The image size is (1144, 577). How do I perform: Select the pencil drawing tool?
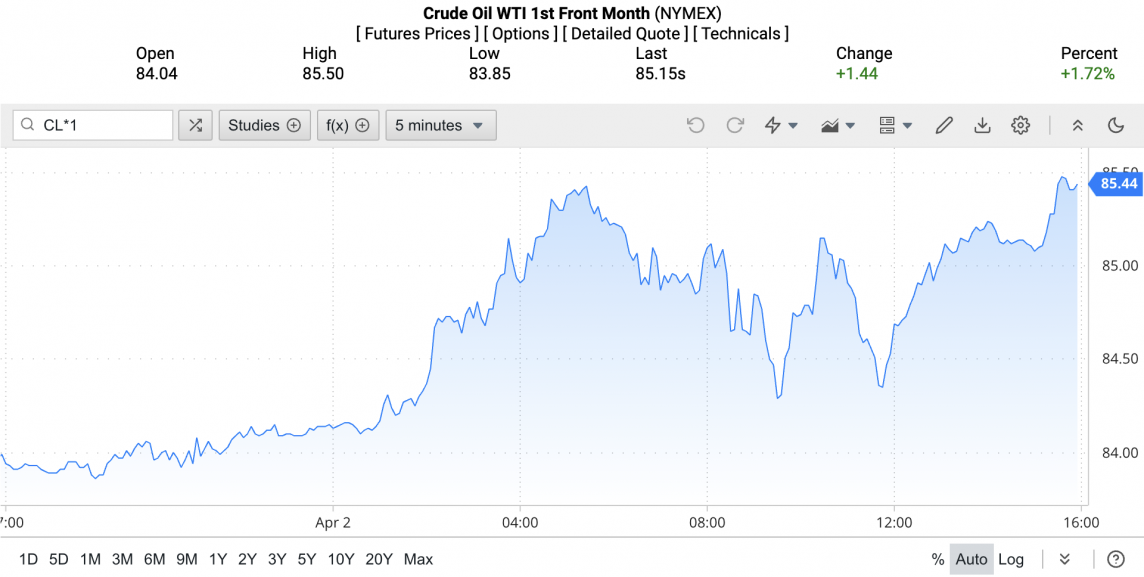pyautogui.click(x=944, y=125)
